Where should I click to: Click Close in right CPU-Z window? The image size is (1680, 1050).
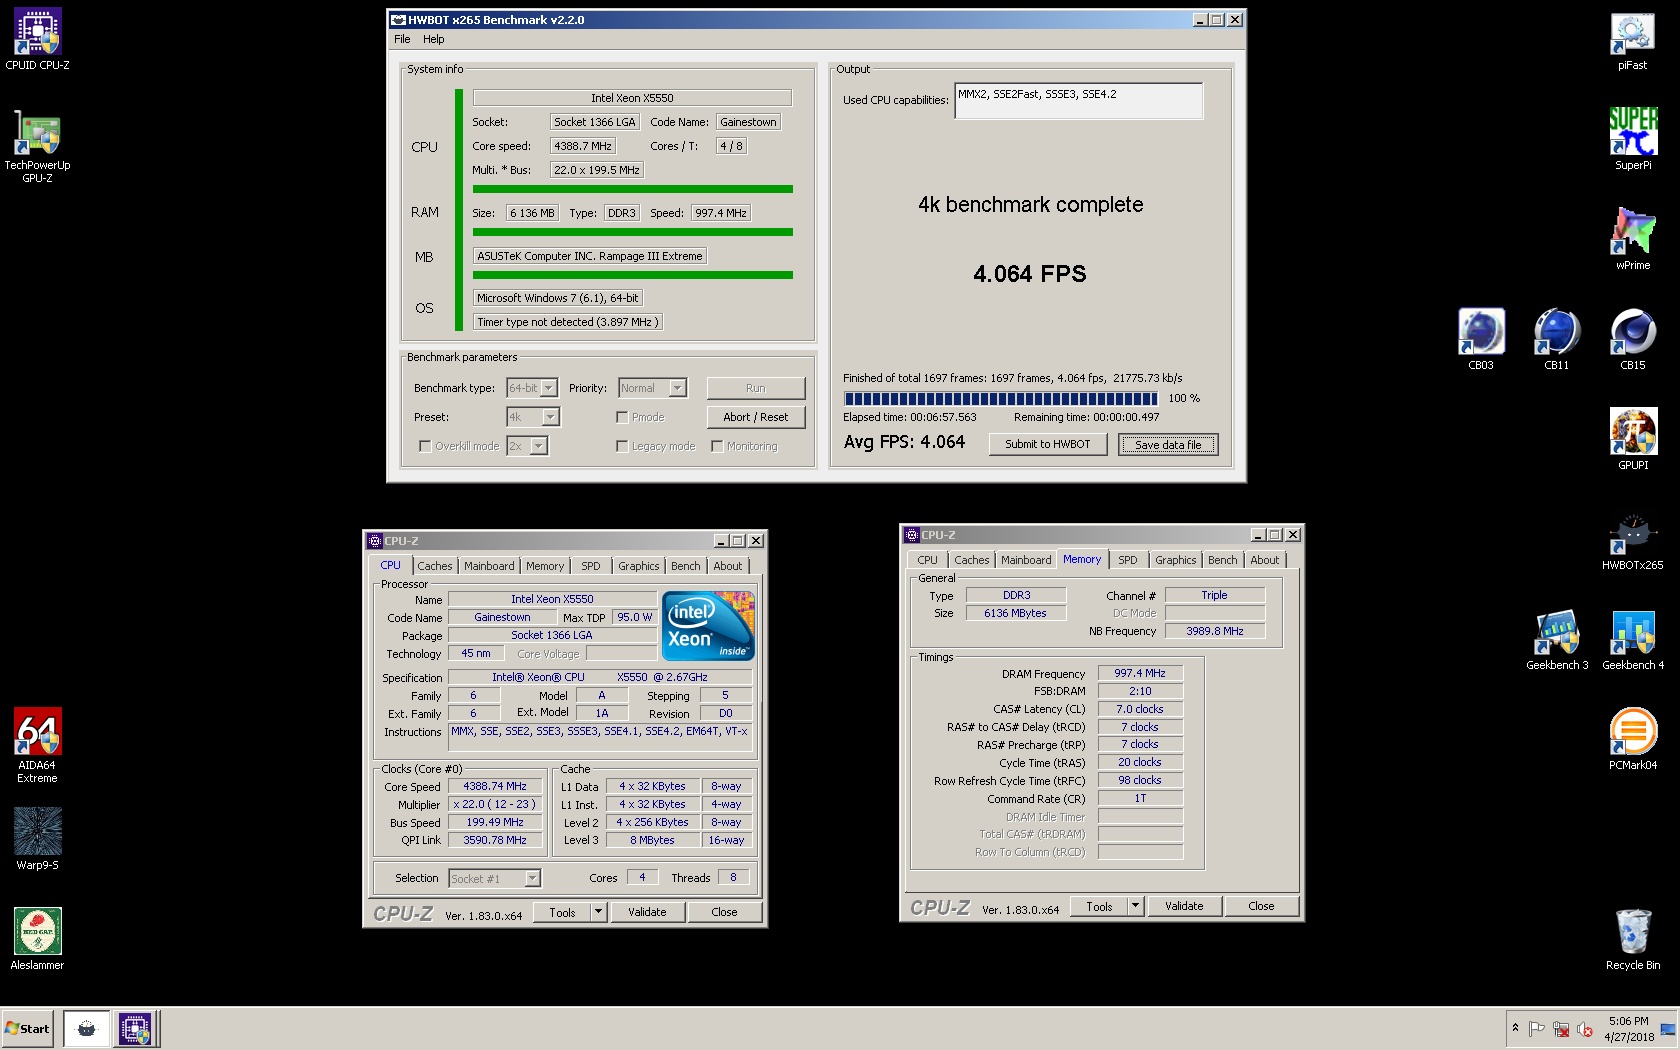pyautogui.click(x=1261, y=906)
